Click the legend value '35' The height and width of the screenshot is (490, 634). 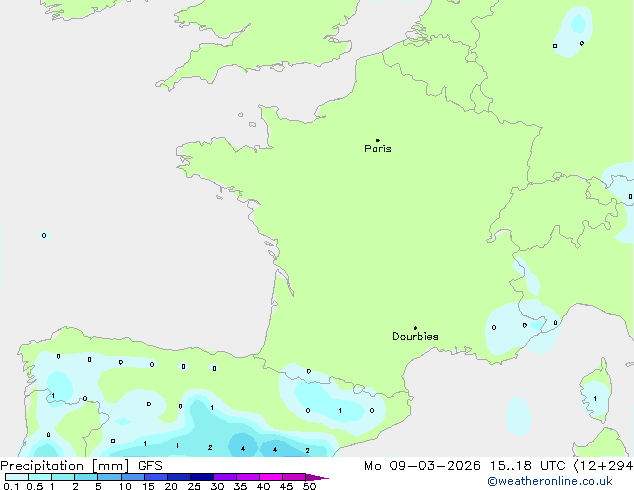click(x=240, y=486)
